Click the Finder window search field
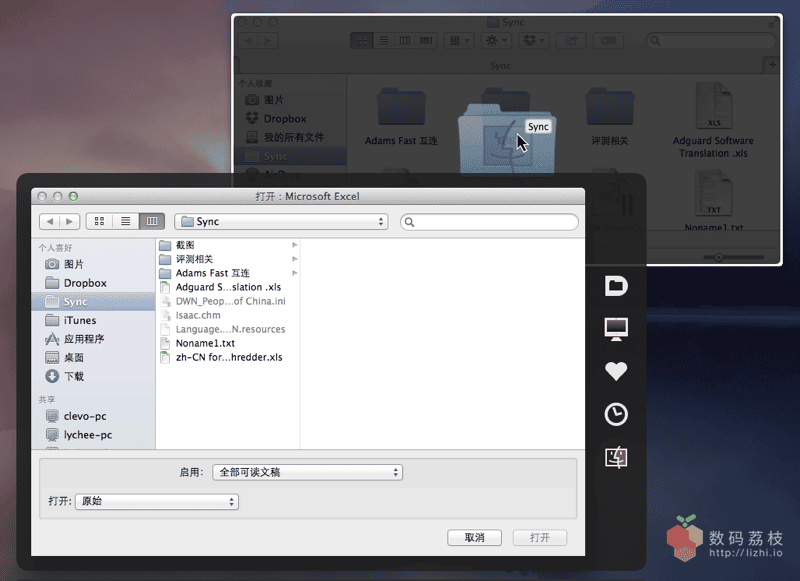 click(711, 41)
